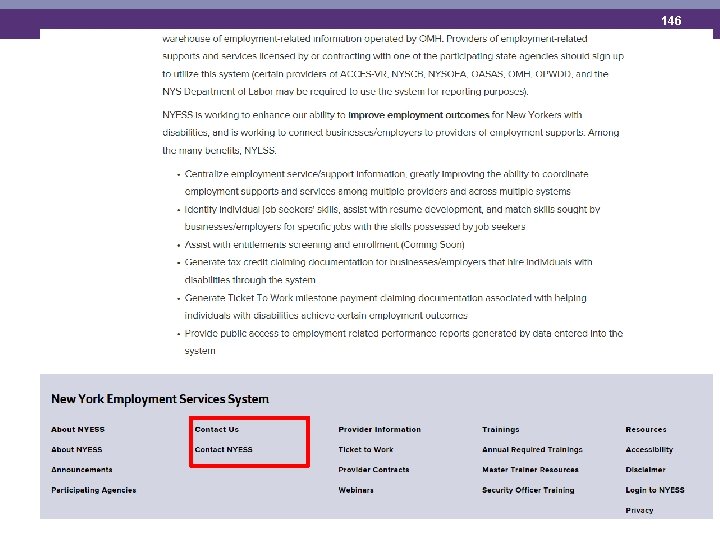Viewport: 720px width, 540px height.
Task: Click the Contact NYESS link
Action: tap(224, 450)
